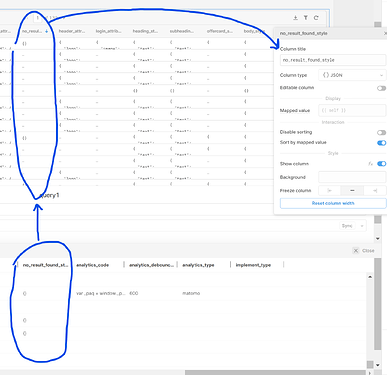Image resolution: width=387 pixels, height=375 pixels.
Task: Click the plus icon on no_result column header
Action: pyautogui.click(x=46, y=31)
